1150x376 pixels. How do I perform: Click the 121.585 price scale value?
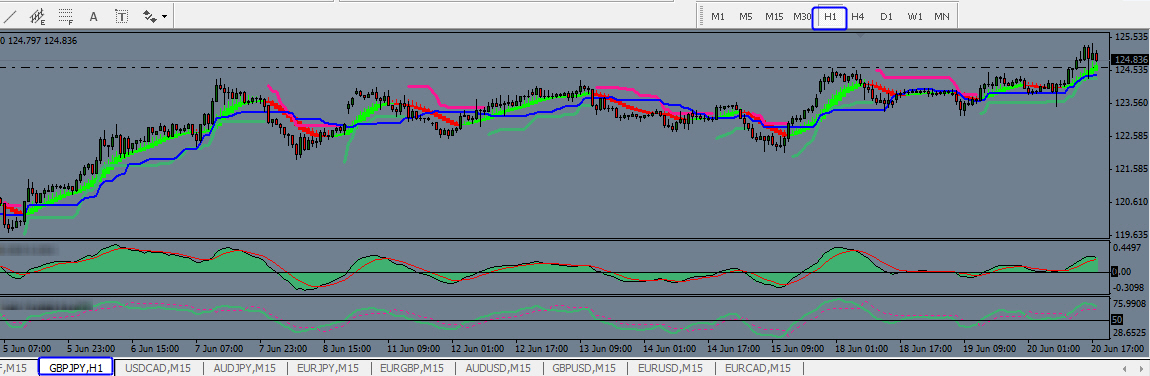(1130, 169)
